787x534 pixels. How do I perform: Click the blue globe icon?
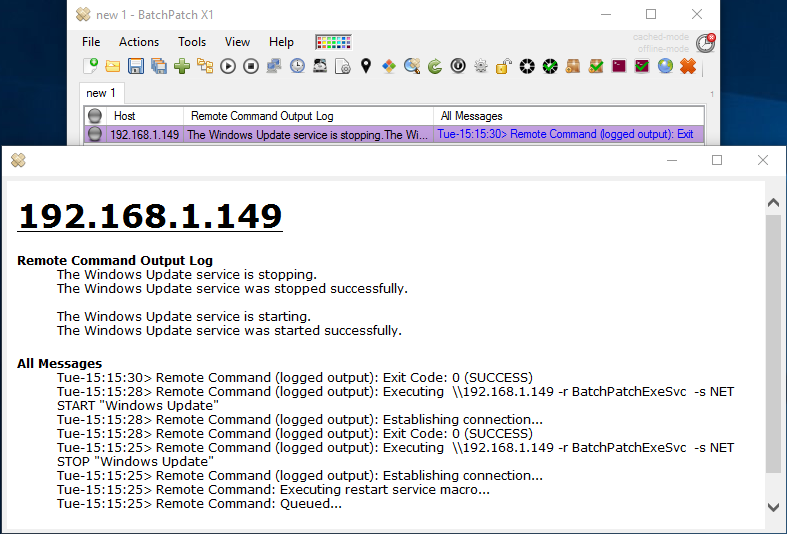(x=665, y=66)
